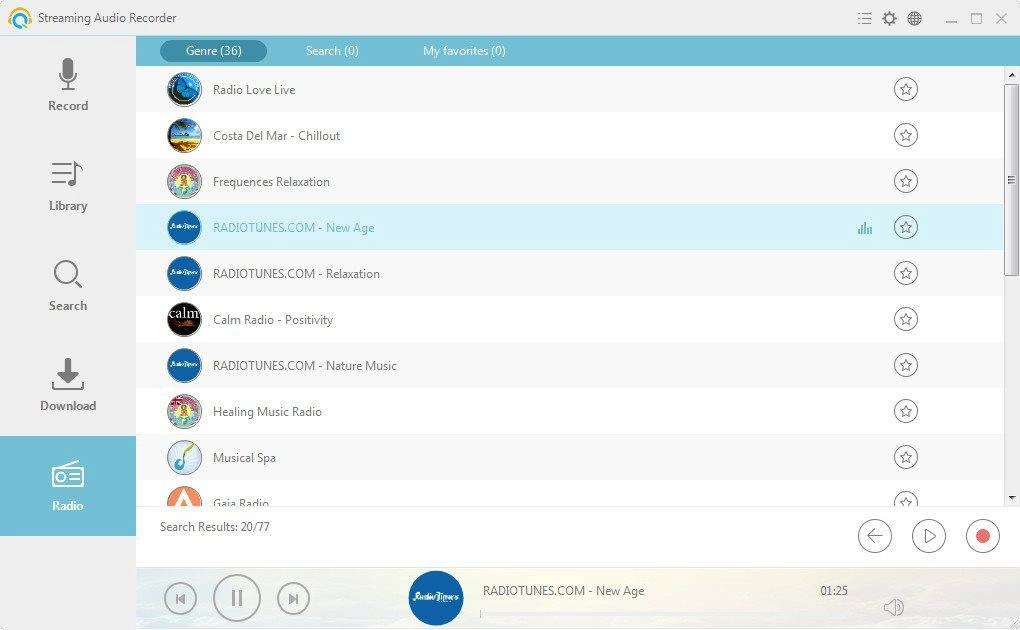This screenshot has width=1020, height=630.
Task: Click the Costa Del Mar beach thumbnail
Action: 184,135
